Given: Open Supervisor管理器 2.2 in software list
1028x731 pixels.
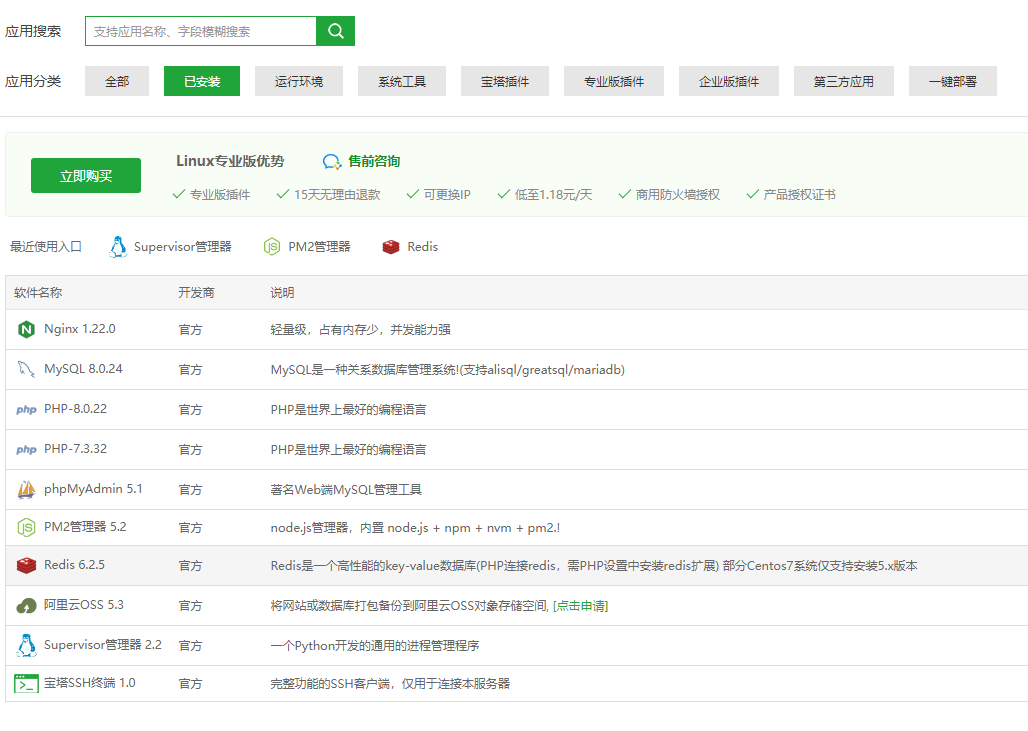Looking at the screenshot, I should tap(103, 645).
